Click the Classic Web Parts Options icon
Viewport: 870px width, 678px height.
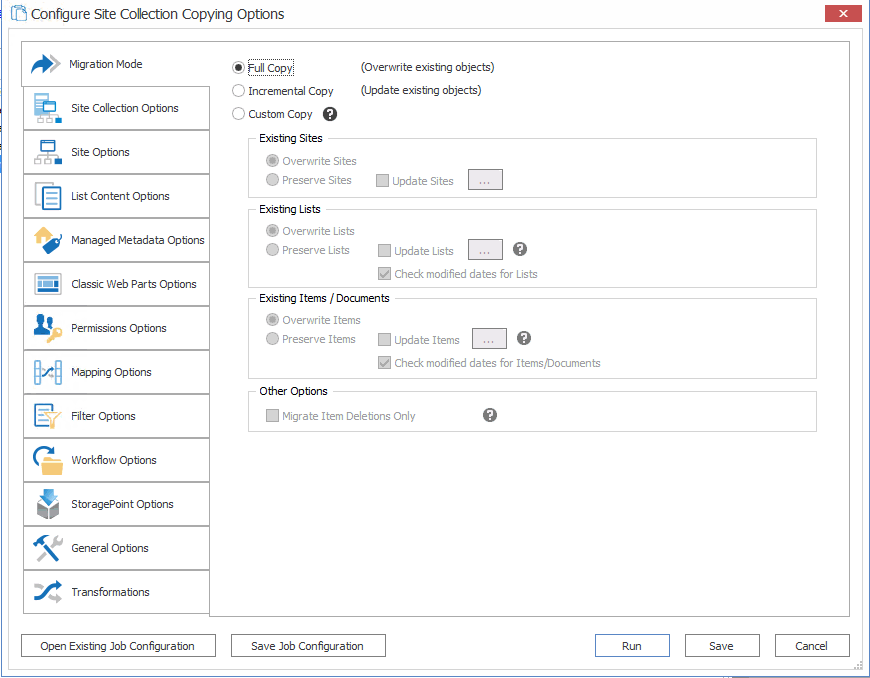[46, 283]
